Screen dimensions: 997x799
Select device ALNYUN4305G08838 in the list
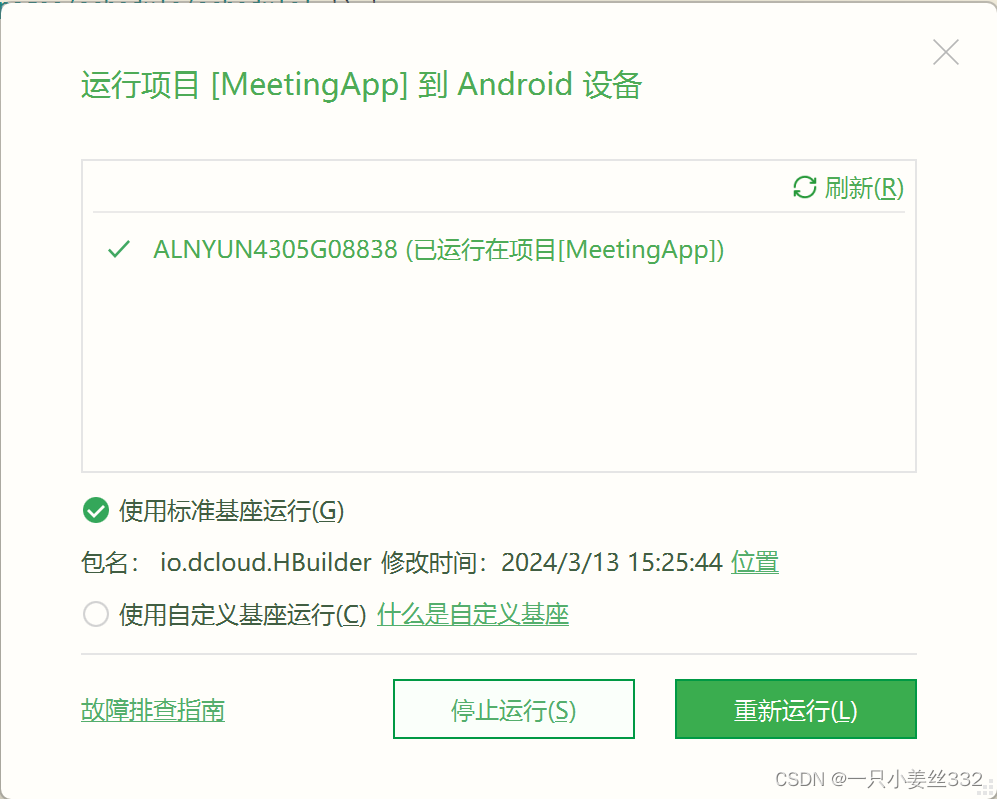coord(498,249)
